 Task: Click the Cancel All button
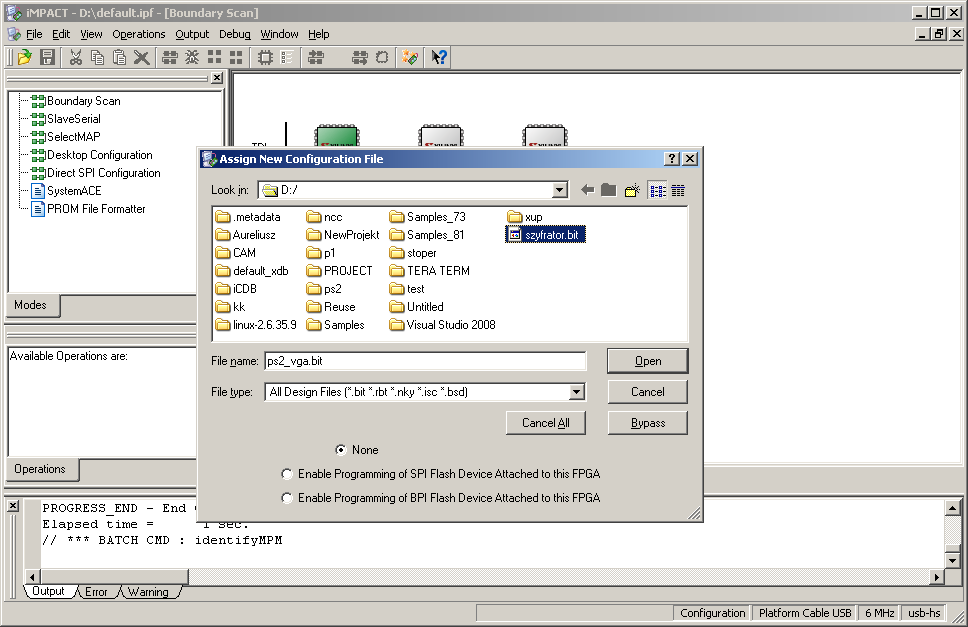coord(546,423)
